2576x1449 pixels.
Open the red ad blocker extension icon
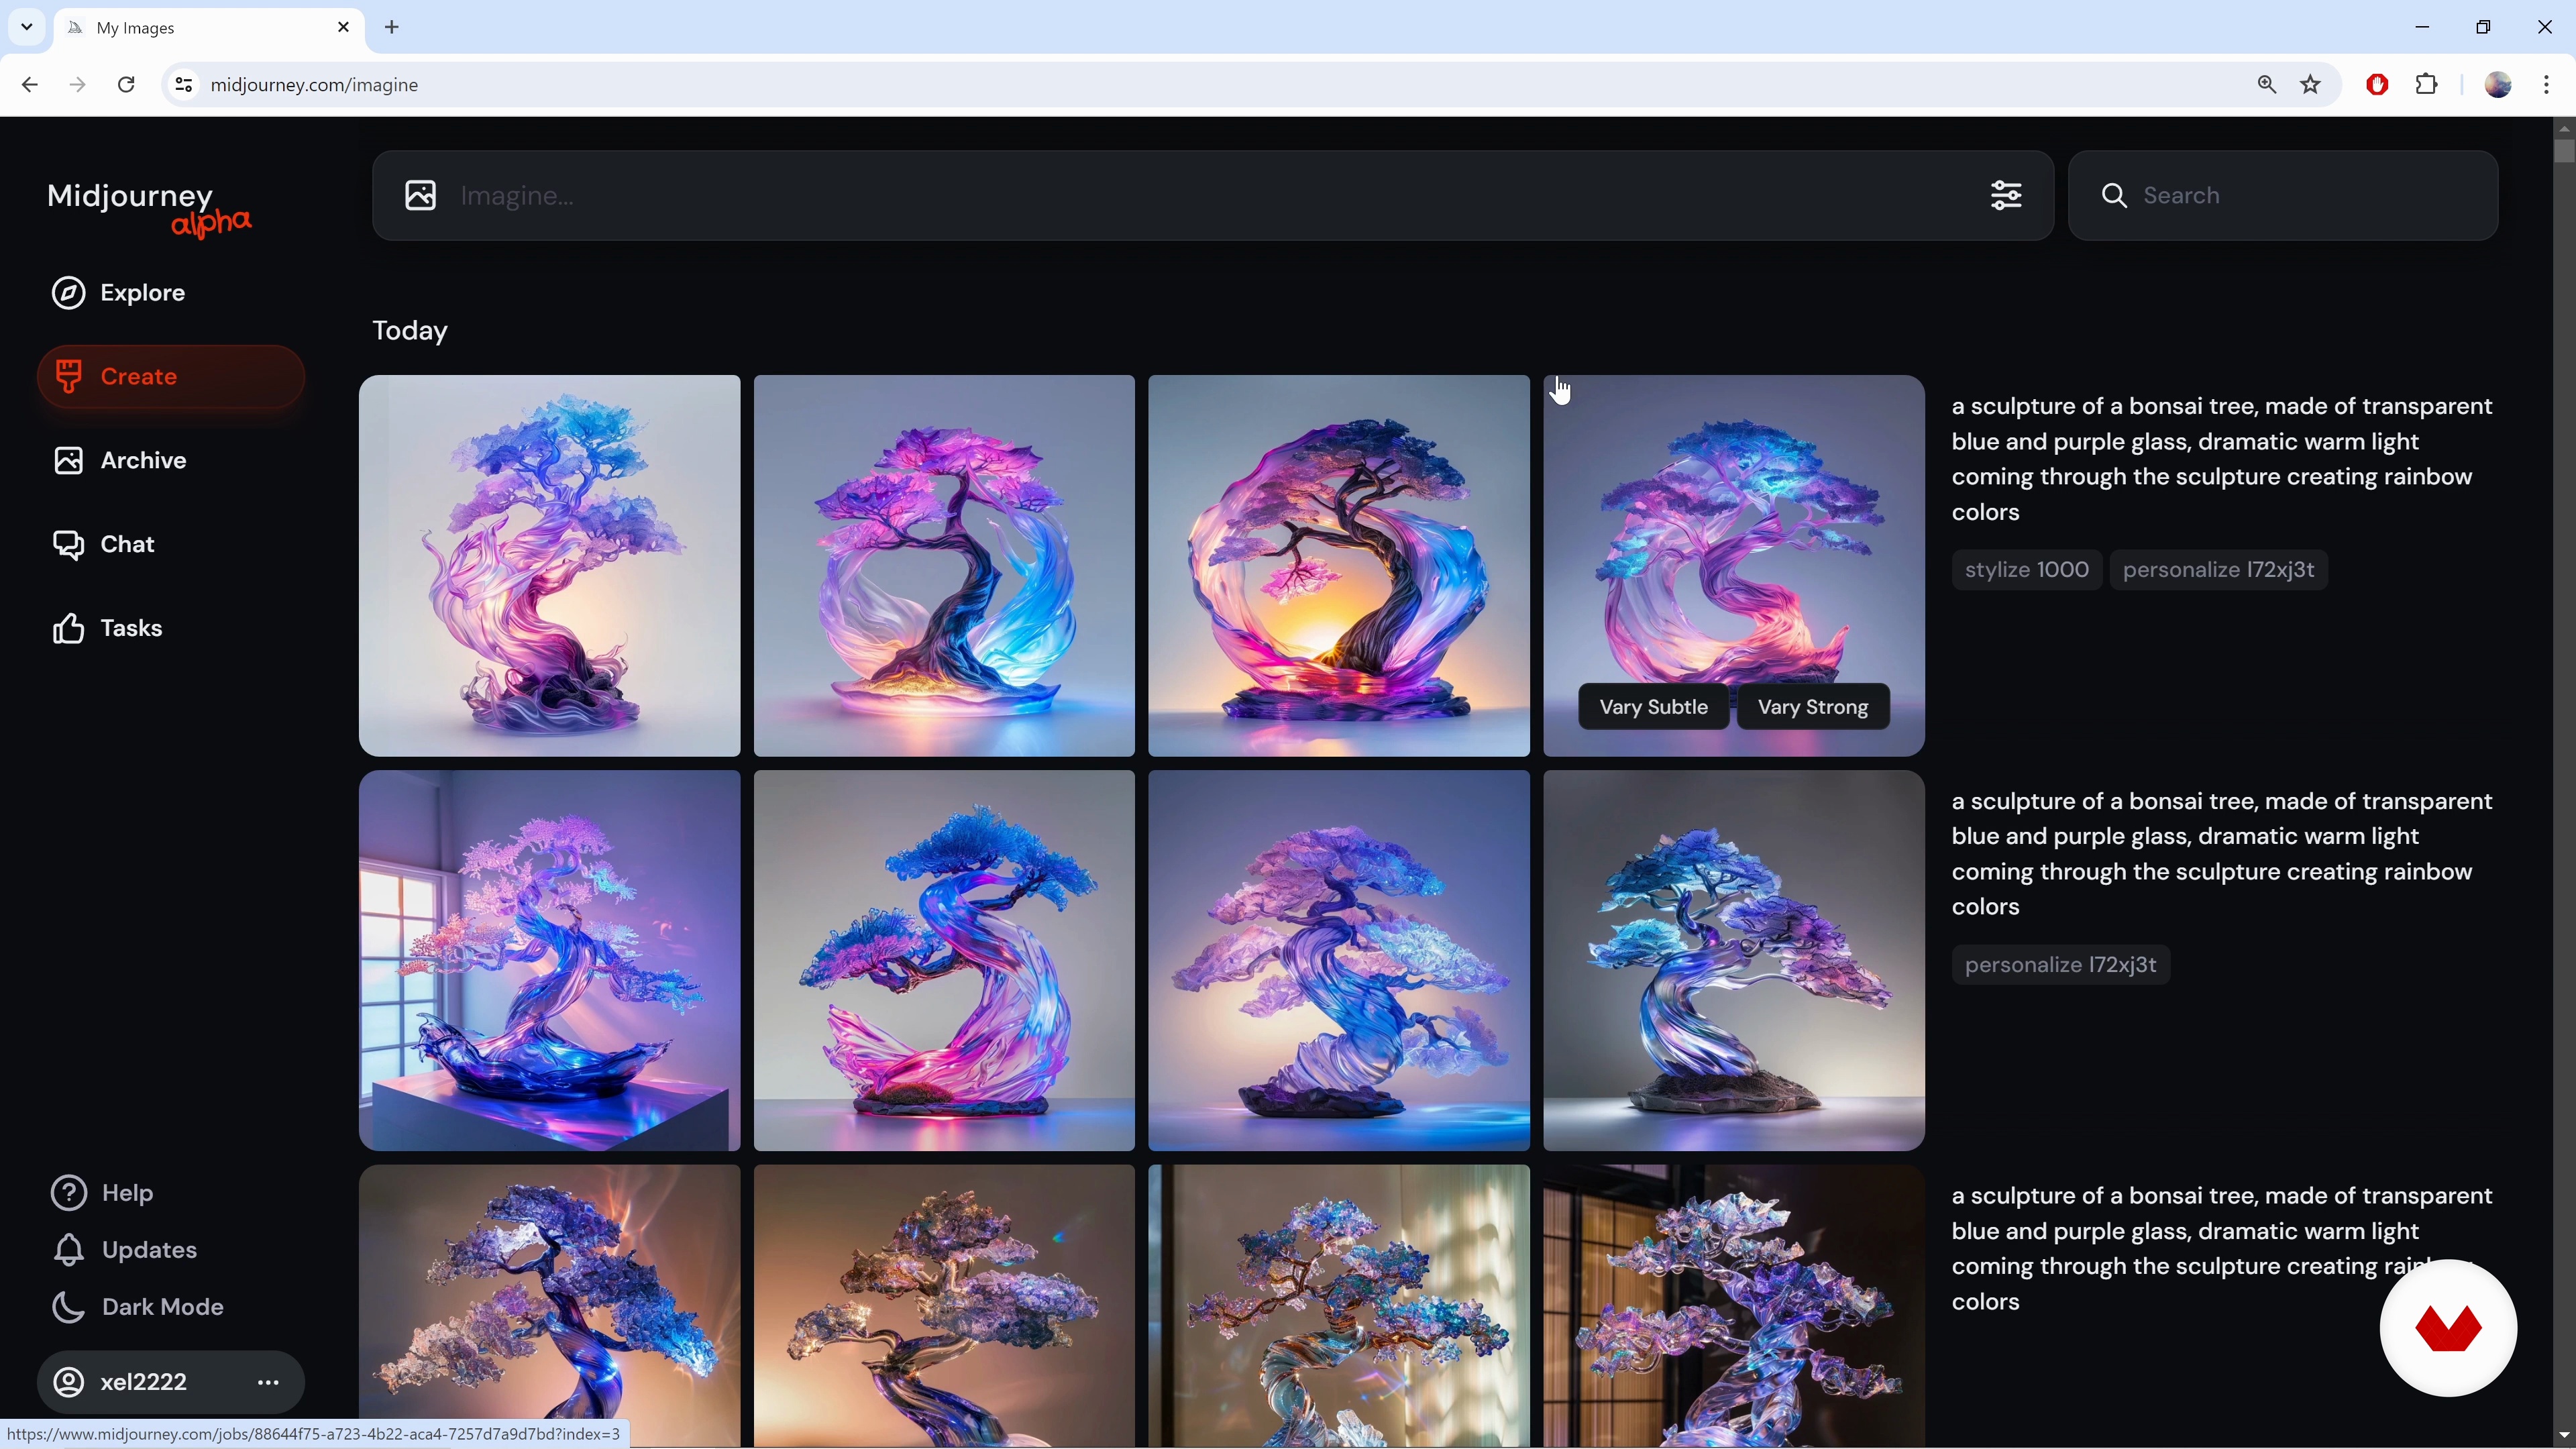pyautogui.click(x=2378, y=86)
